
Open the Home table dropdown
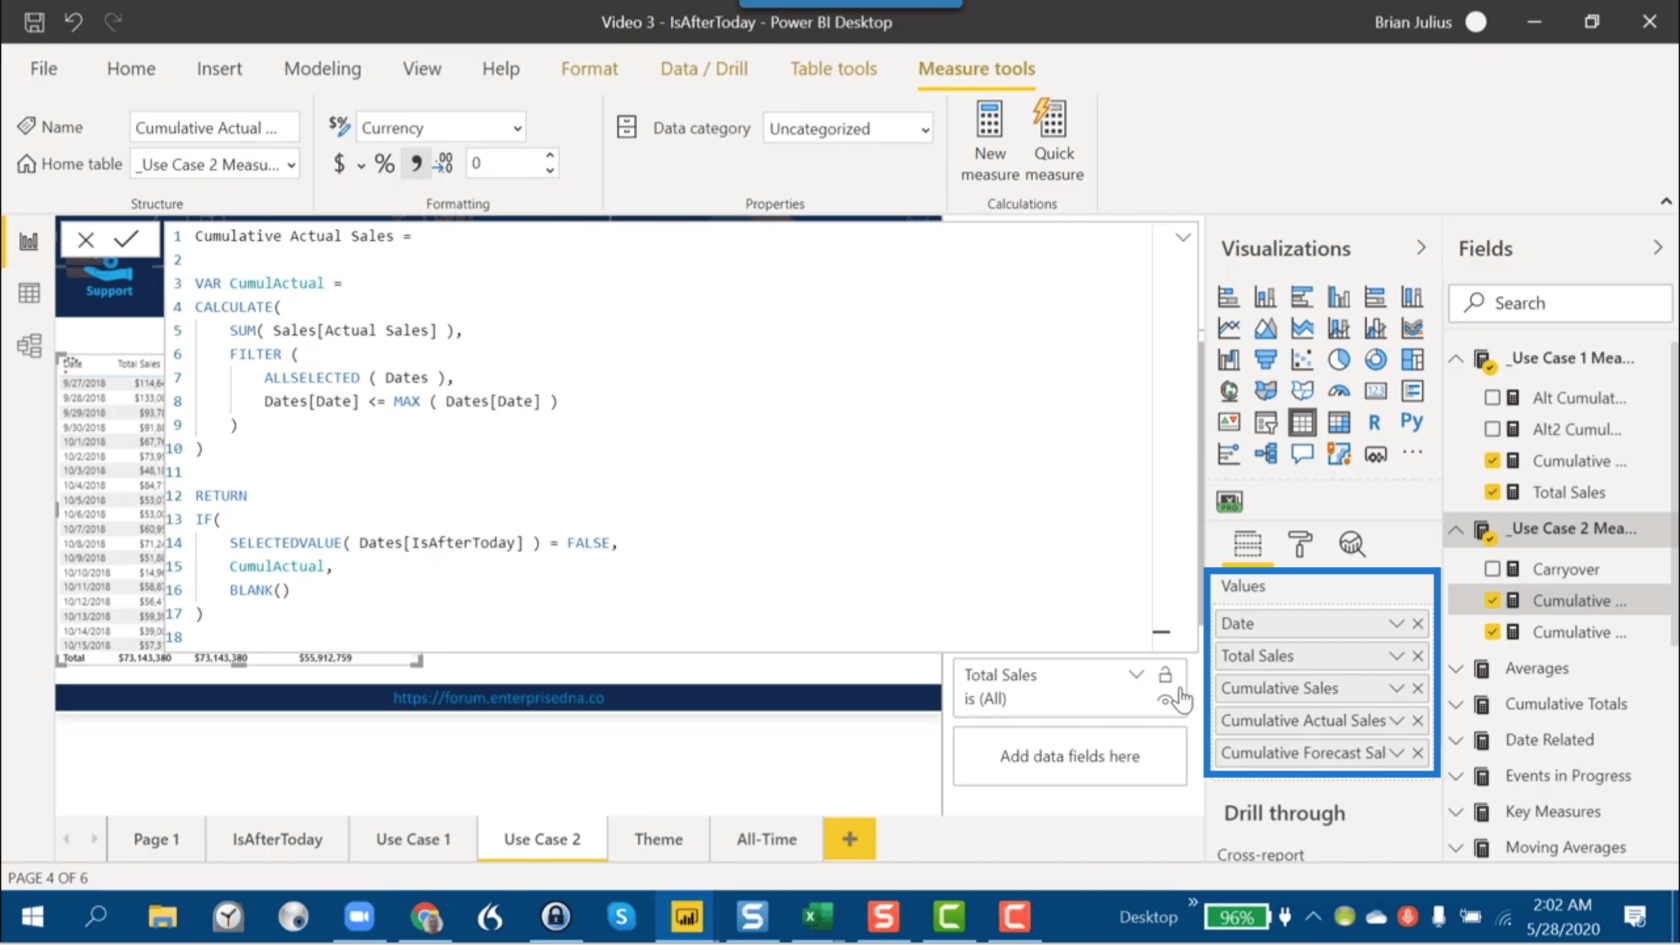(216, 164)
